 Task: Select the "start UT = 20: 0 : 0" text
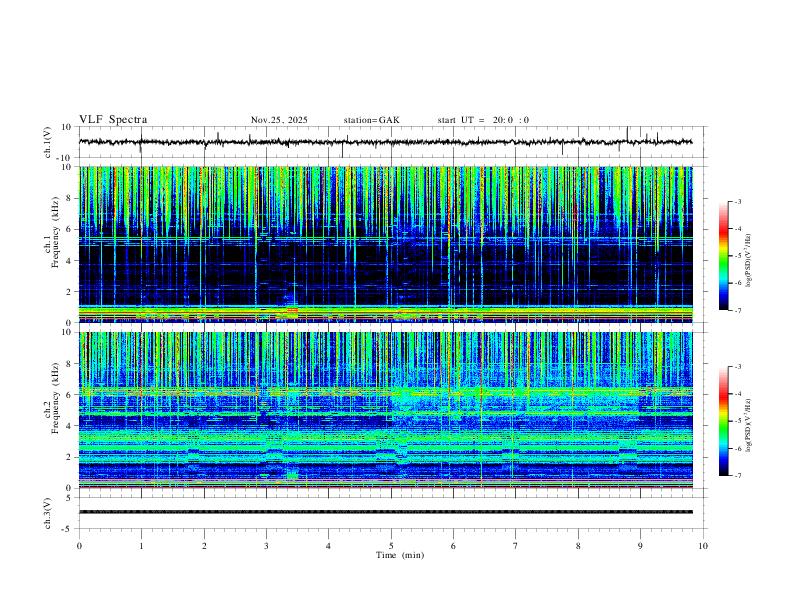click(483, 120)
